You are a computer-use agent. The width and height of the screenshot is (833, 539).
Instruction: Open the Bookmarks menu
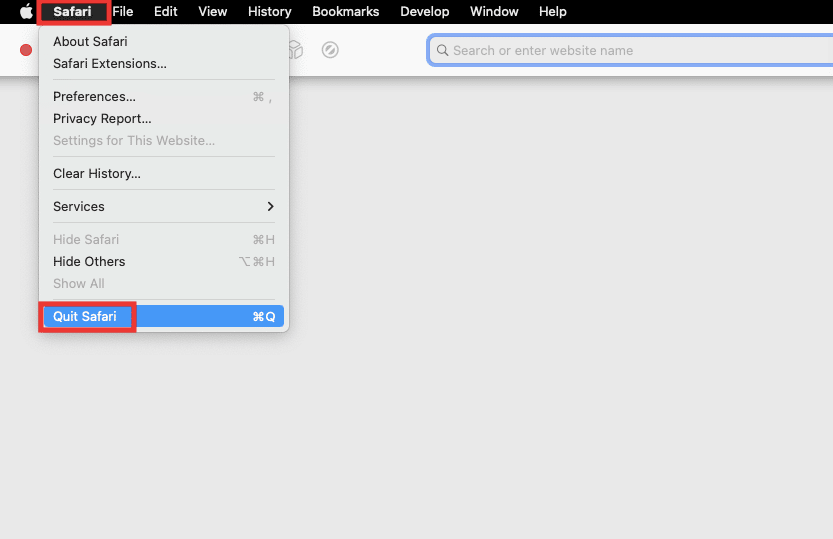click(x=345, y=11)
